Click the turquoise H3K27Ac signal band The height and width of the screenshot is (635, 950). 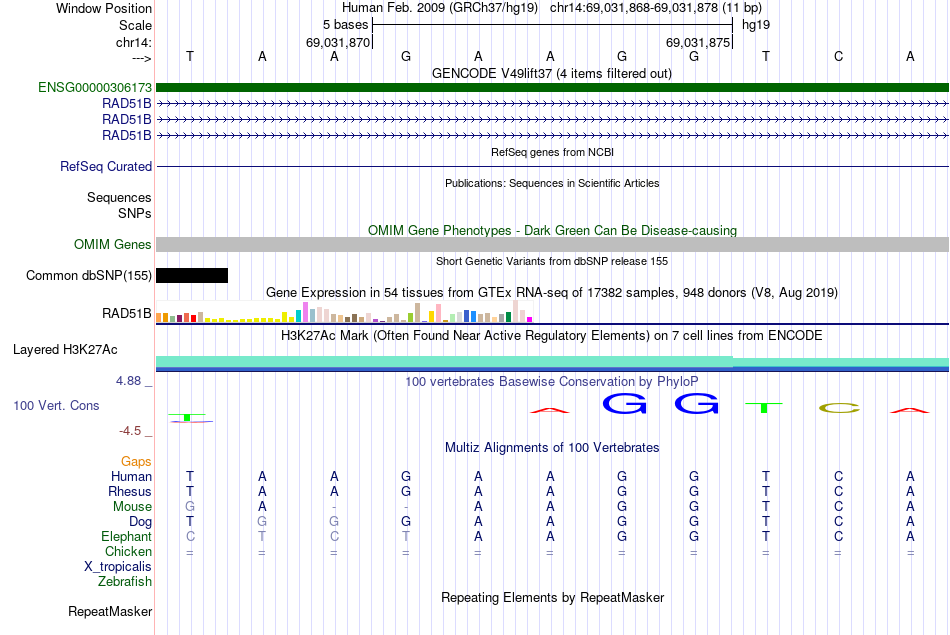point(552,362)
